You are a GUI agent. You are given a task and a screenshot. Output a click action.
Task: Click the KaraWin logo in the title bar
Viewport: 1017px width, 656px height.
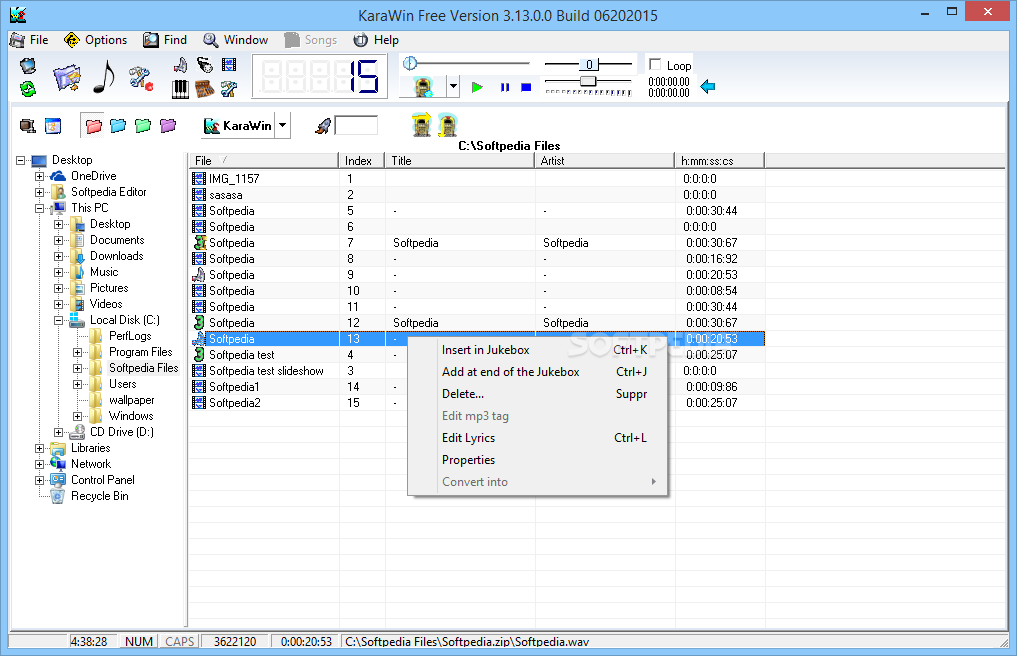(18, 14)
